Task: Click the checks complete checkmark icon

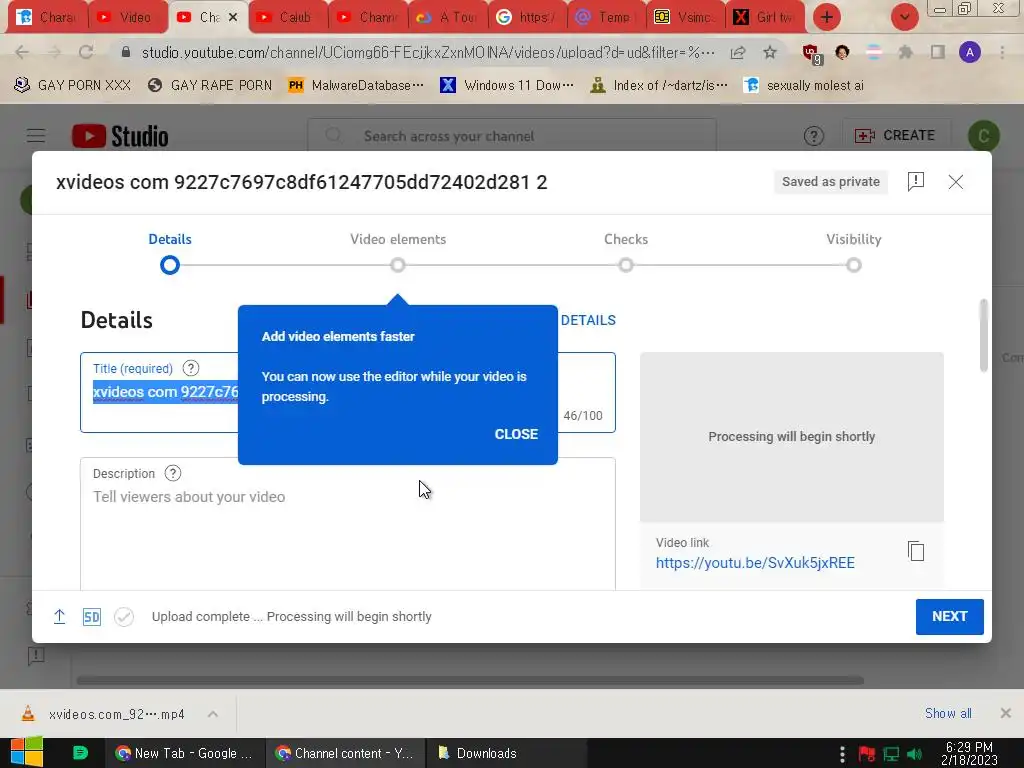Action: pyautogui.click(x=123, y=616)
